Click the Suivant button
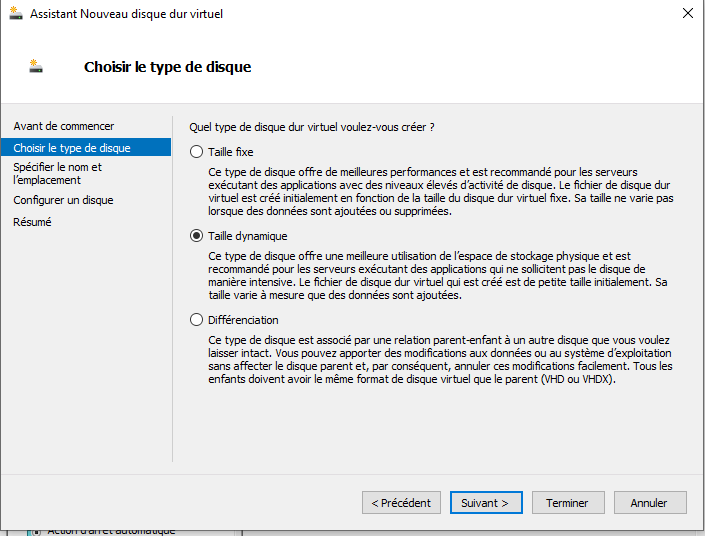Screen dimensions: 705x536 pos(486,503)
